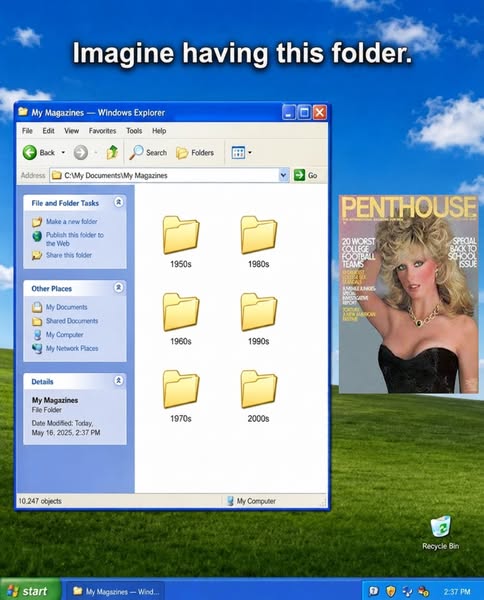Open the Views icon in toolbar

click(238, 152)
